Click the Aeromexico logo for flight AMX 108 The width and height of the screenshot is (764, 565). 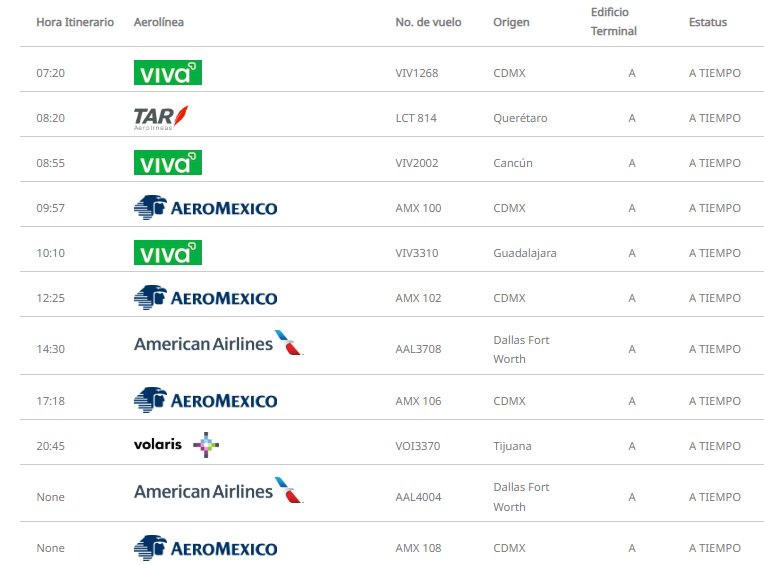click(205, 548)
